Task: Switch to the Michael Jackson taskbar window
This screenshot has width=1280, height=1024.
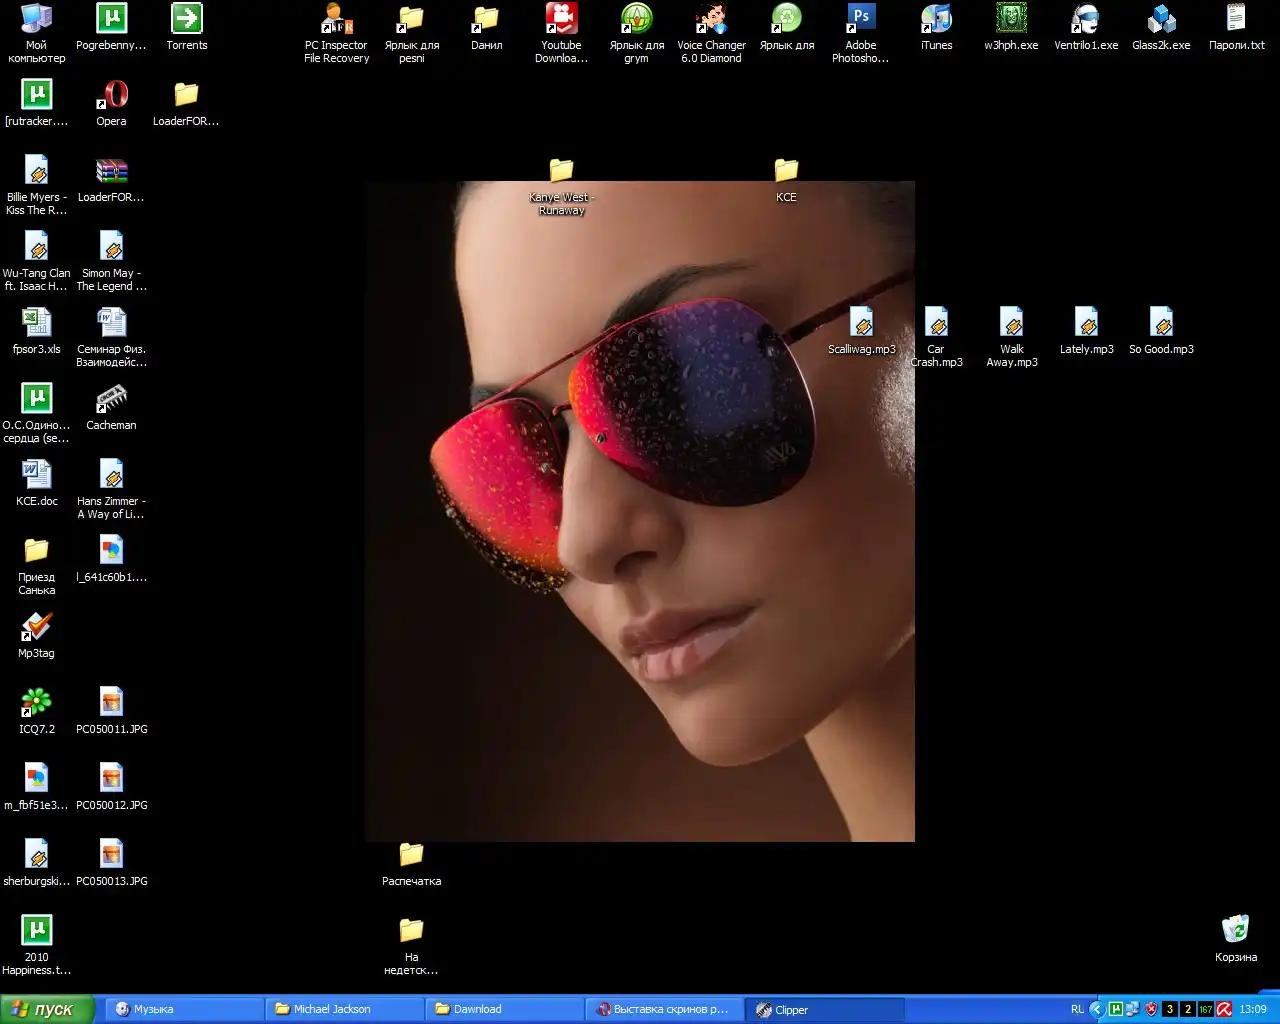Action: (x=343, y=1009)
